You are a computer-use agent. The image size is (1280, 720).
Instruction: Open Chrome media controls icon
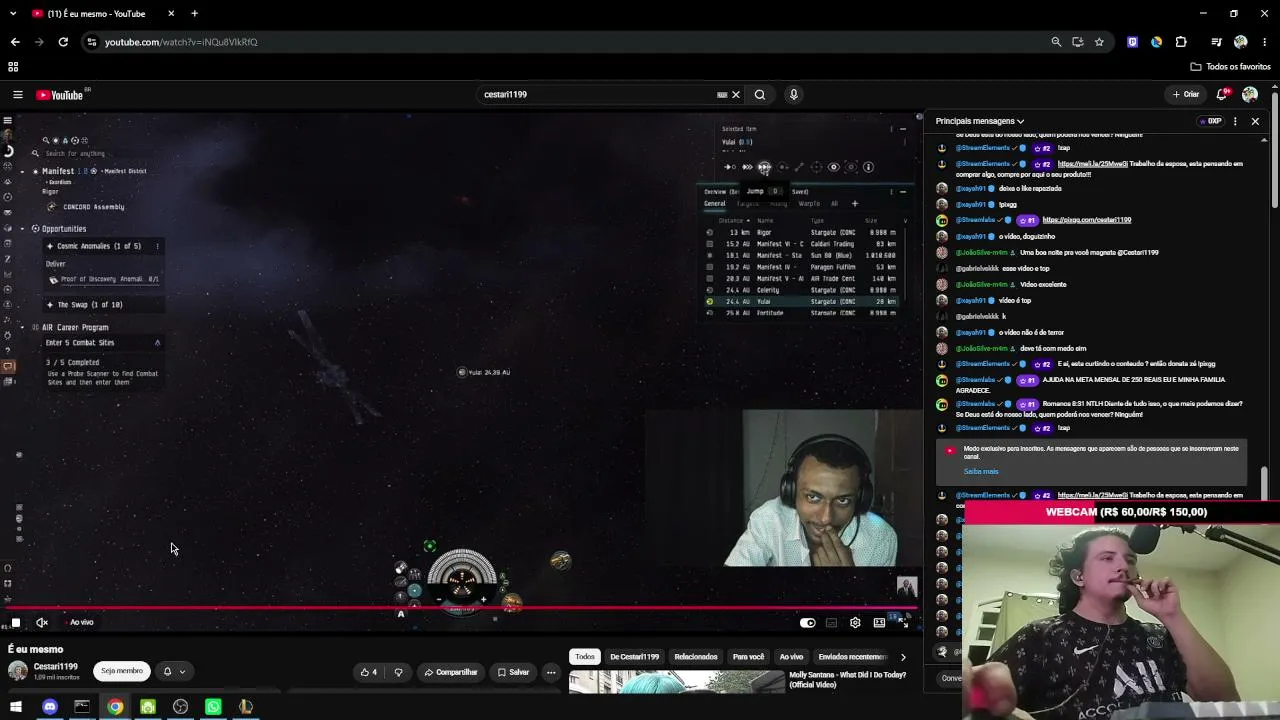click(x=1216, y=42)
